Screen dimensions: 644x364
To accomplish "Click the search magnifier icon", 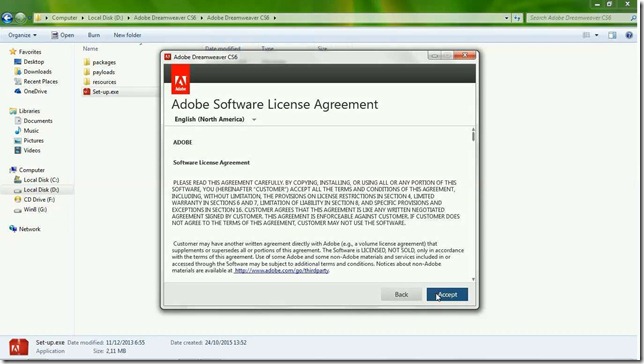I will (x=633, y=18).
